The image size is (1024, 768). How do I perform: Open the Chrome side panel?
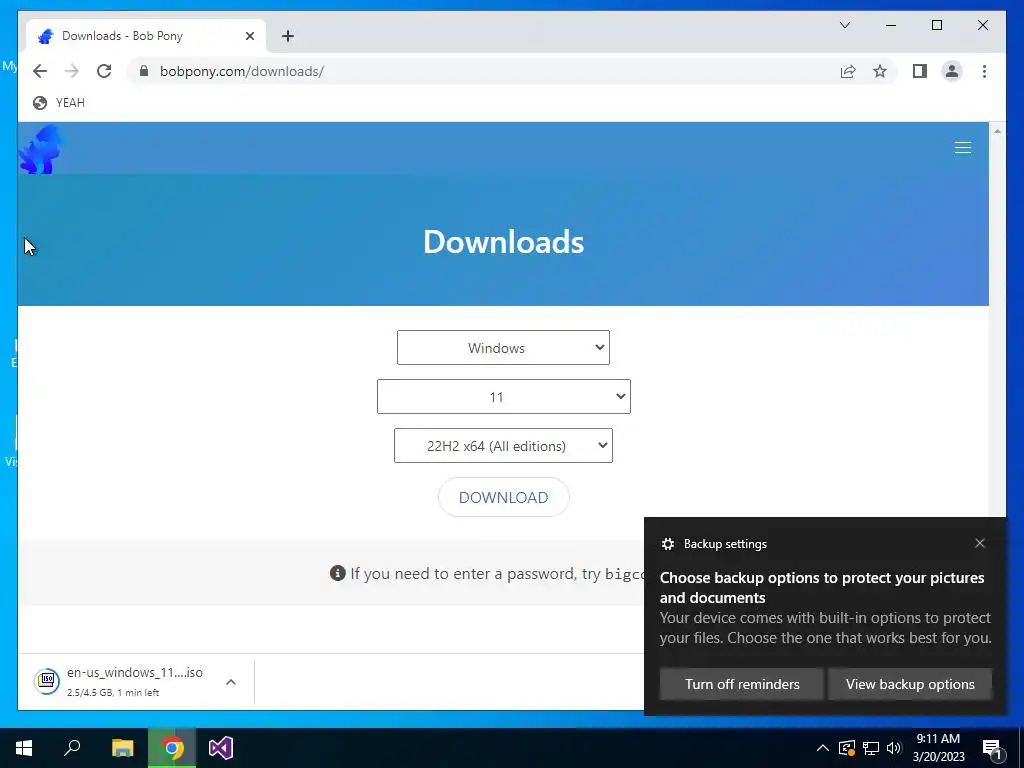point(920,71)
